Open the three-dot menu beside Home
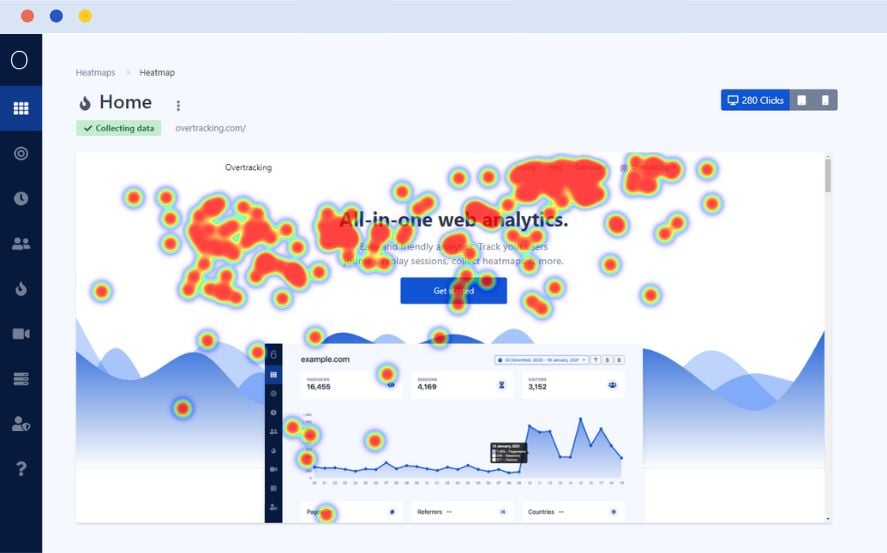The width and height of the screenshot is (887, 553). click(178, 105)
